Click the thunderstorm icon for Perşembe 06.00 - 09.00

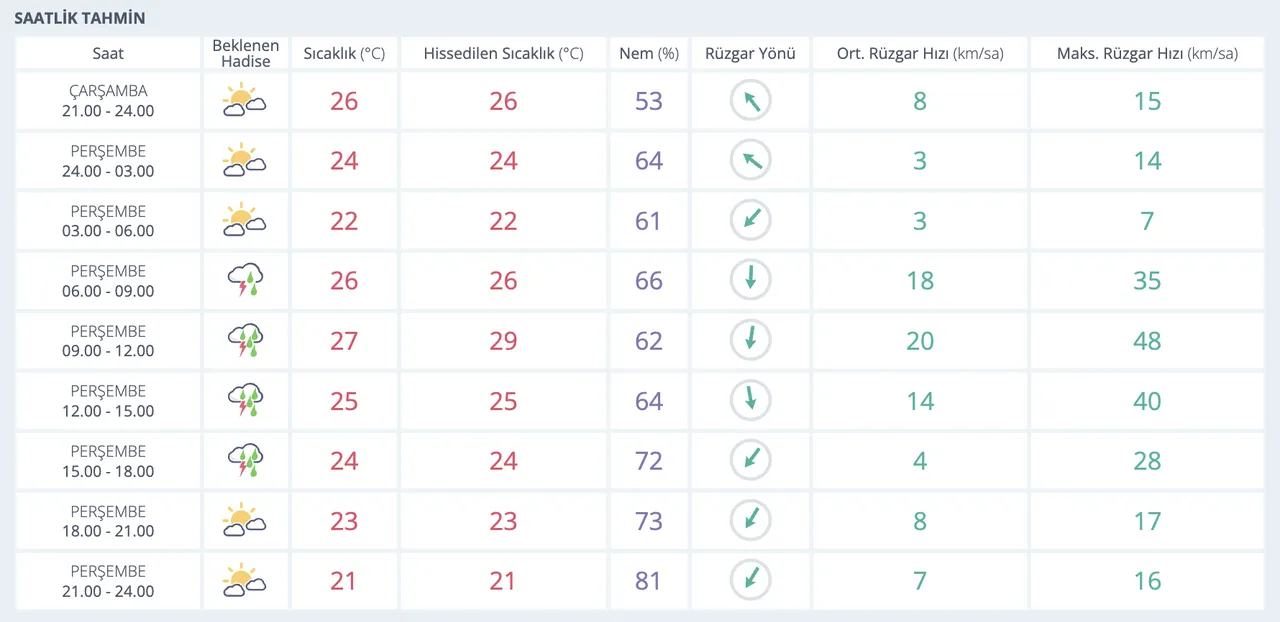pyautogui.click(x=245, y=281)
